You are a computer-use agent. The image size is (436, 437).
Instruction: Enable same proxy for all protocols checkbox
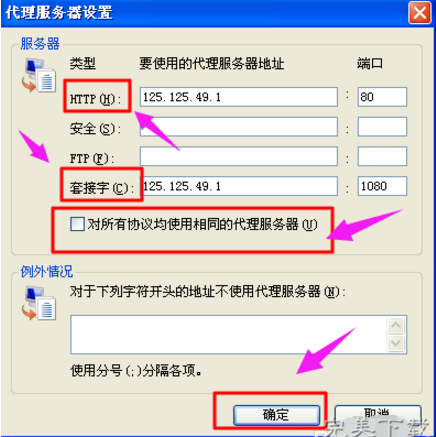77,224
